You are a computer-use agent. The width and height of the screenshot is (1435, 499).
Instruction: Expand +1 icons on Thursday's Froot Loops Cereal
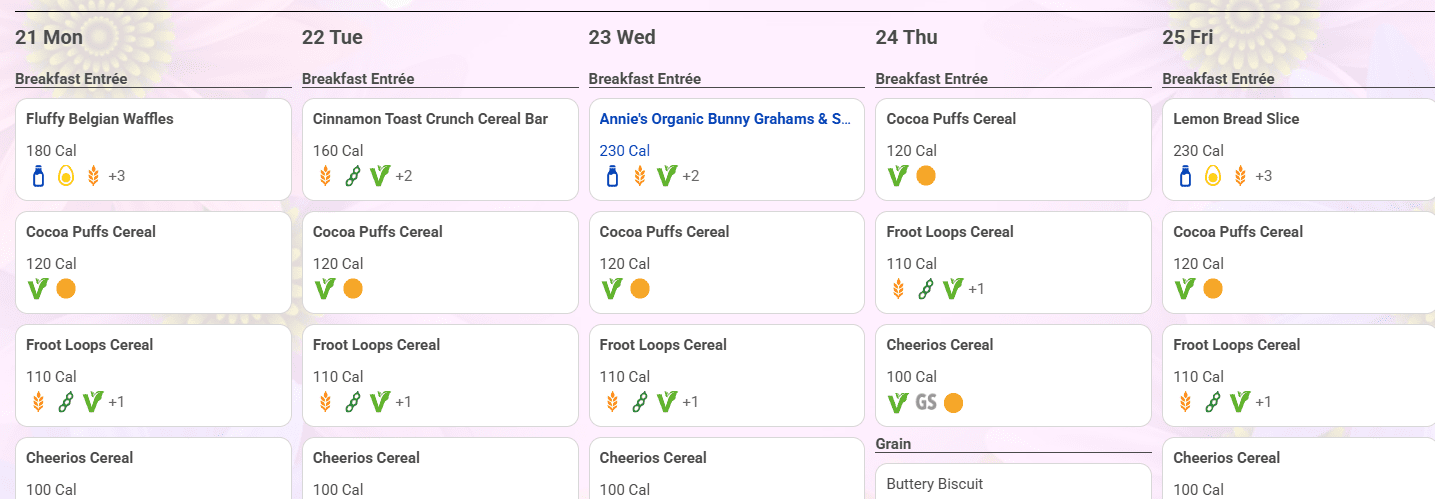tap(977, 289)
